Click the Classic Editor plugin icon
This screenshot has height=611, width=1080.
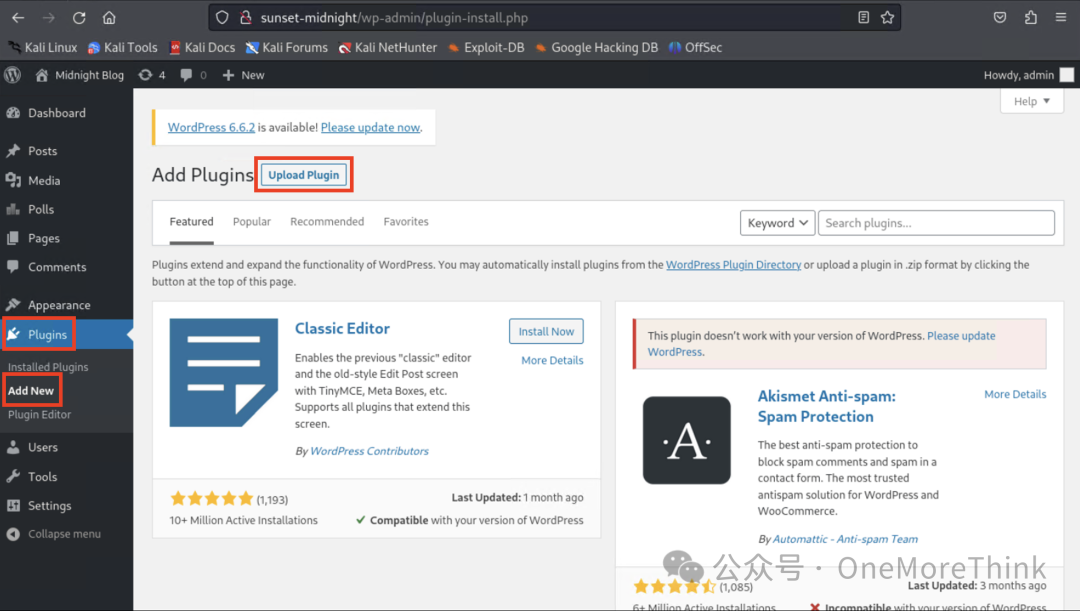224,373
